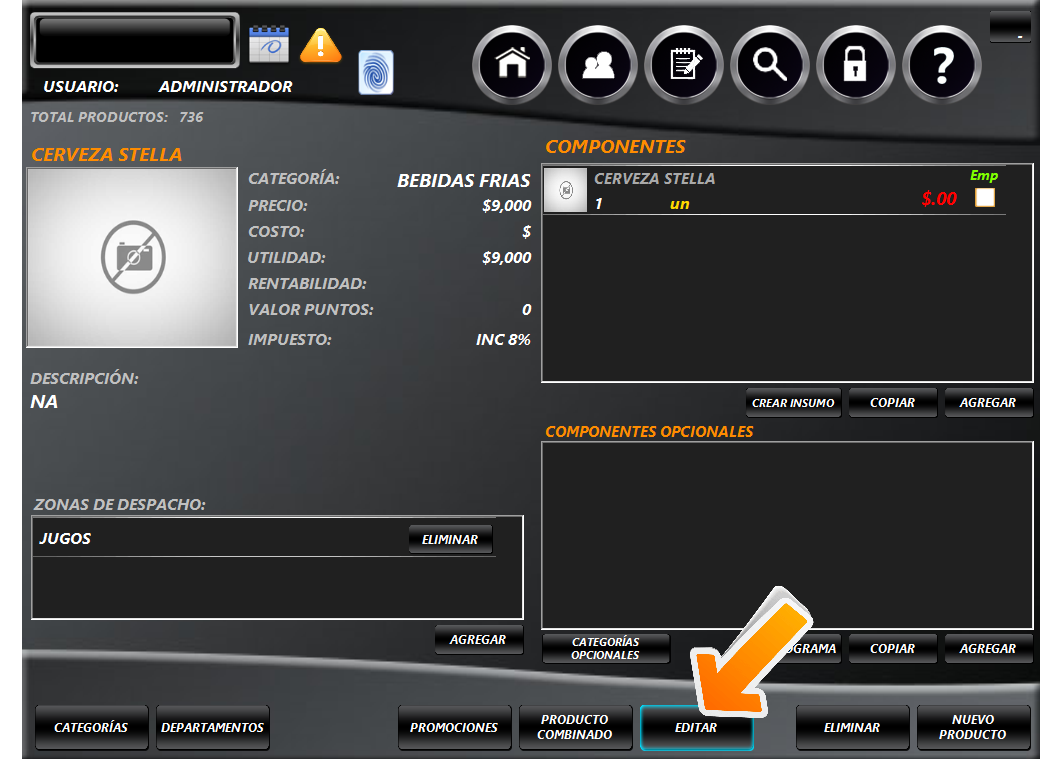
Task: Click Eliminar next to Jugos zone
Action: click(450, 539)
